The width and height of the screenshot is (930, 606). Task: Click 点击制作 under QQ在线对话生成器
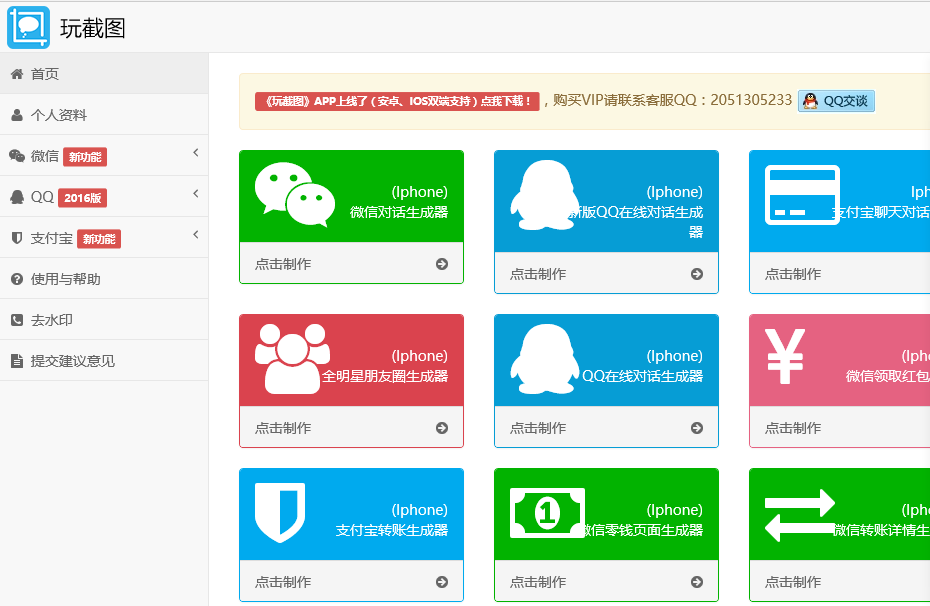coord(538,428)
